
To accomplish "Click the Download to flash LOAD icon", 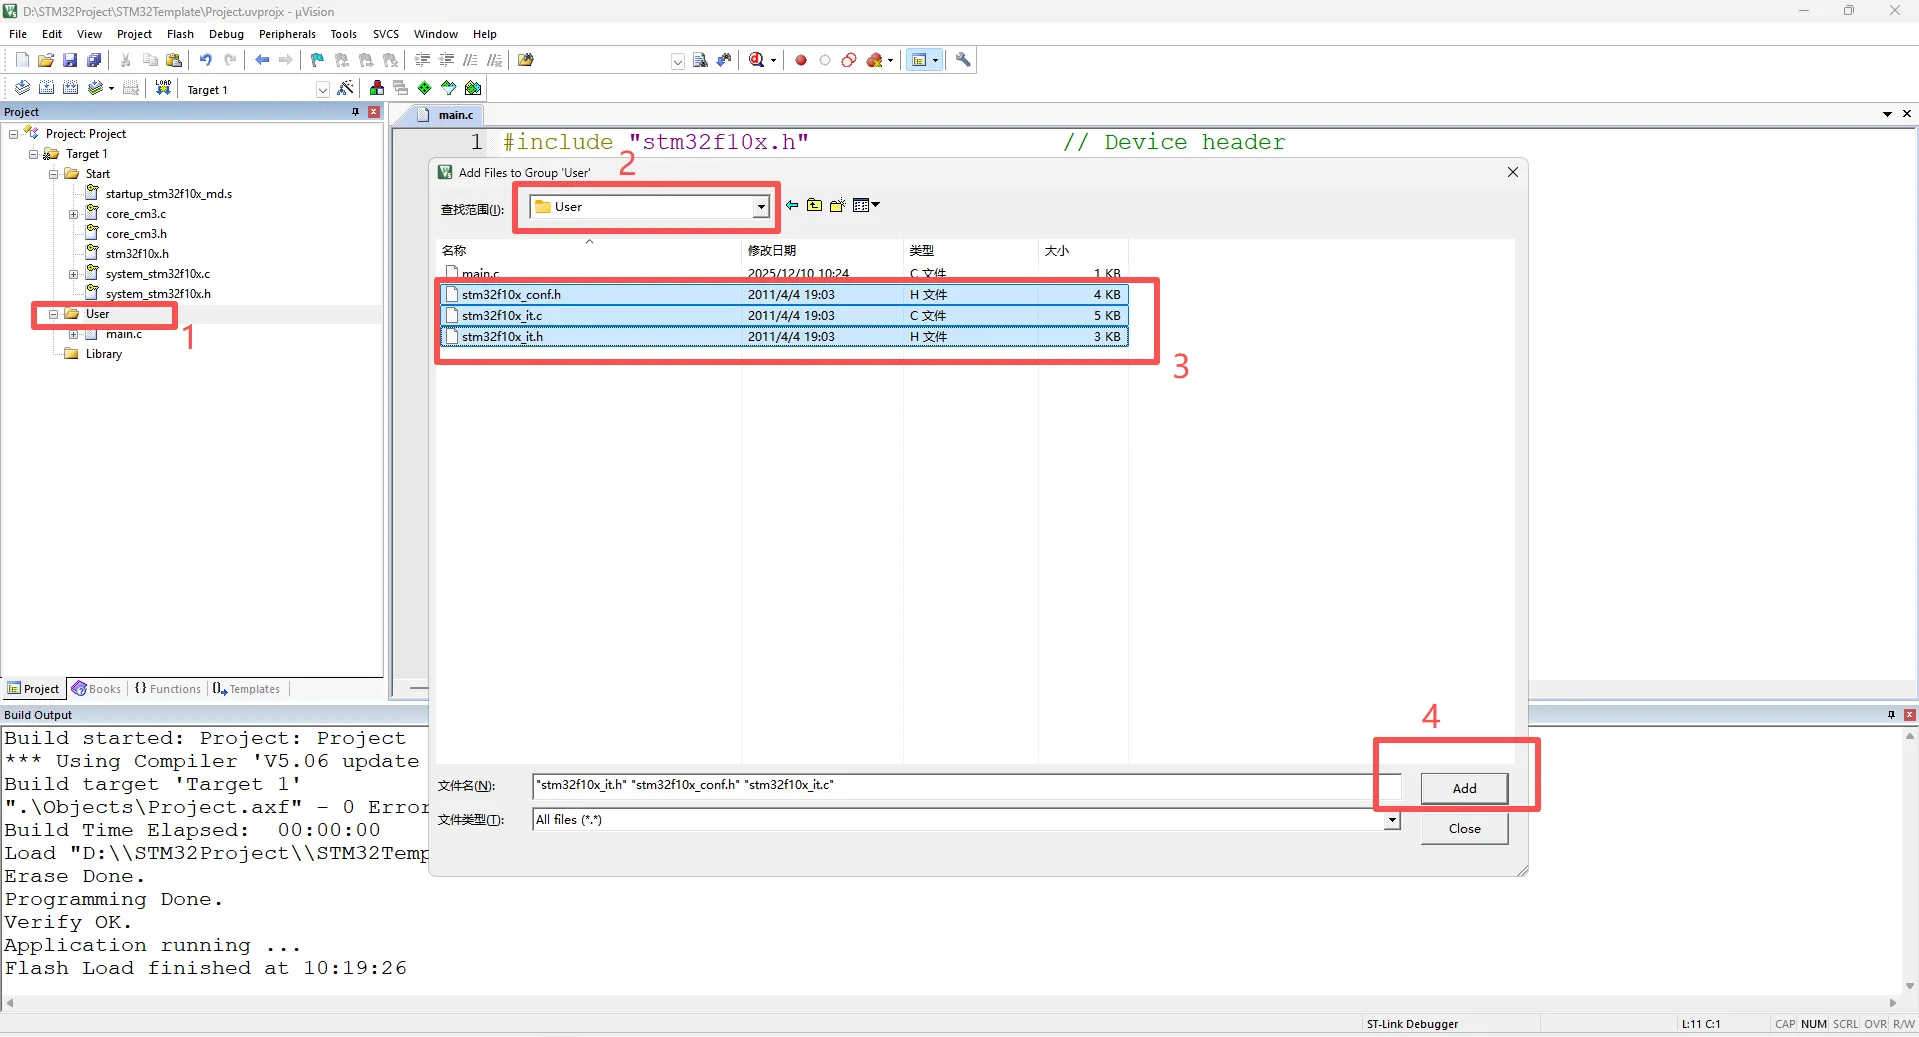I will [163, 88].
